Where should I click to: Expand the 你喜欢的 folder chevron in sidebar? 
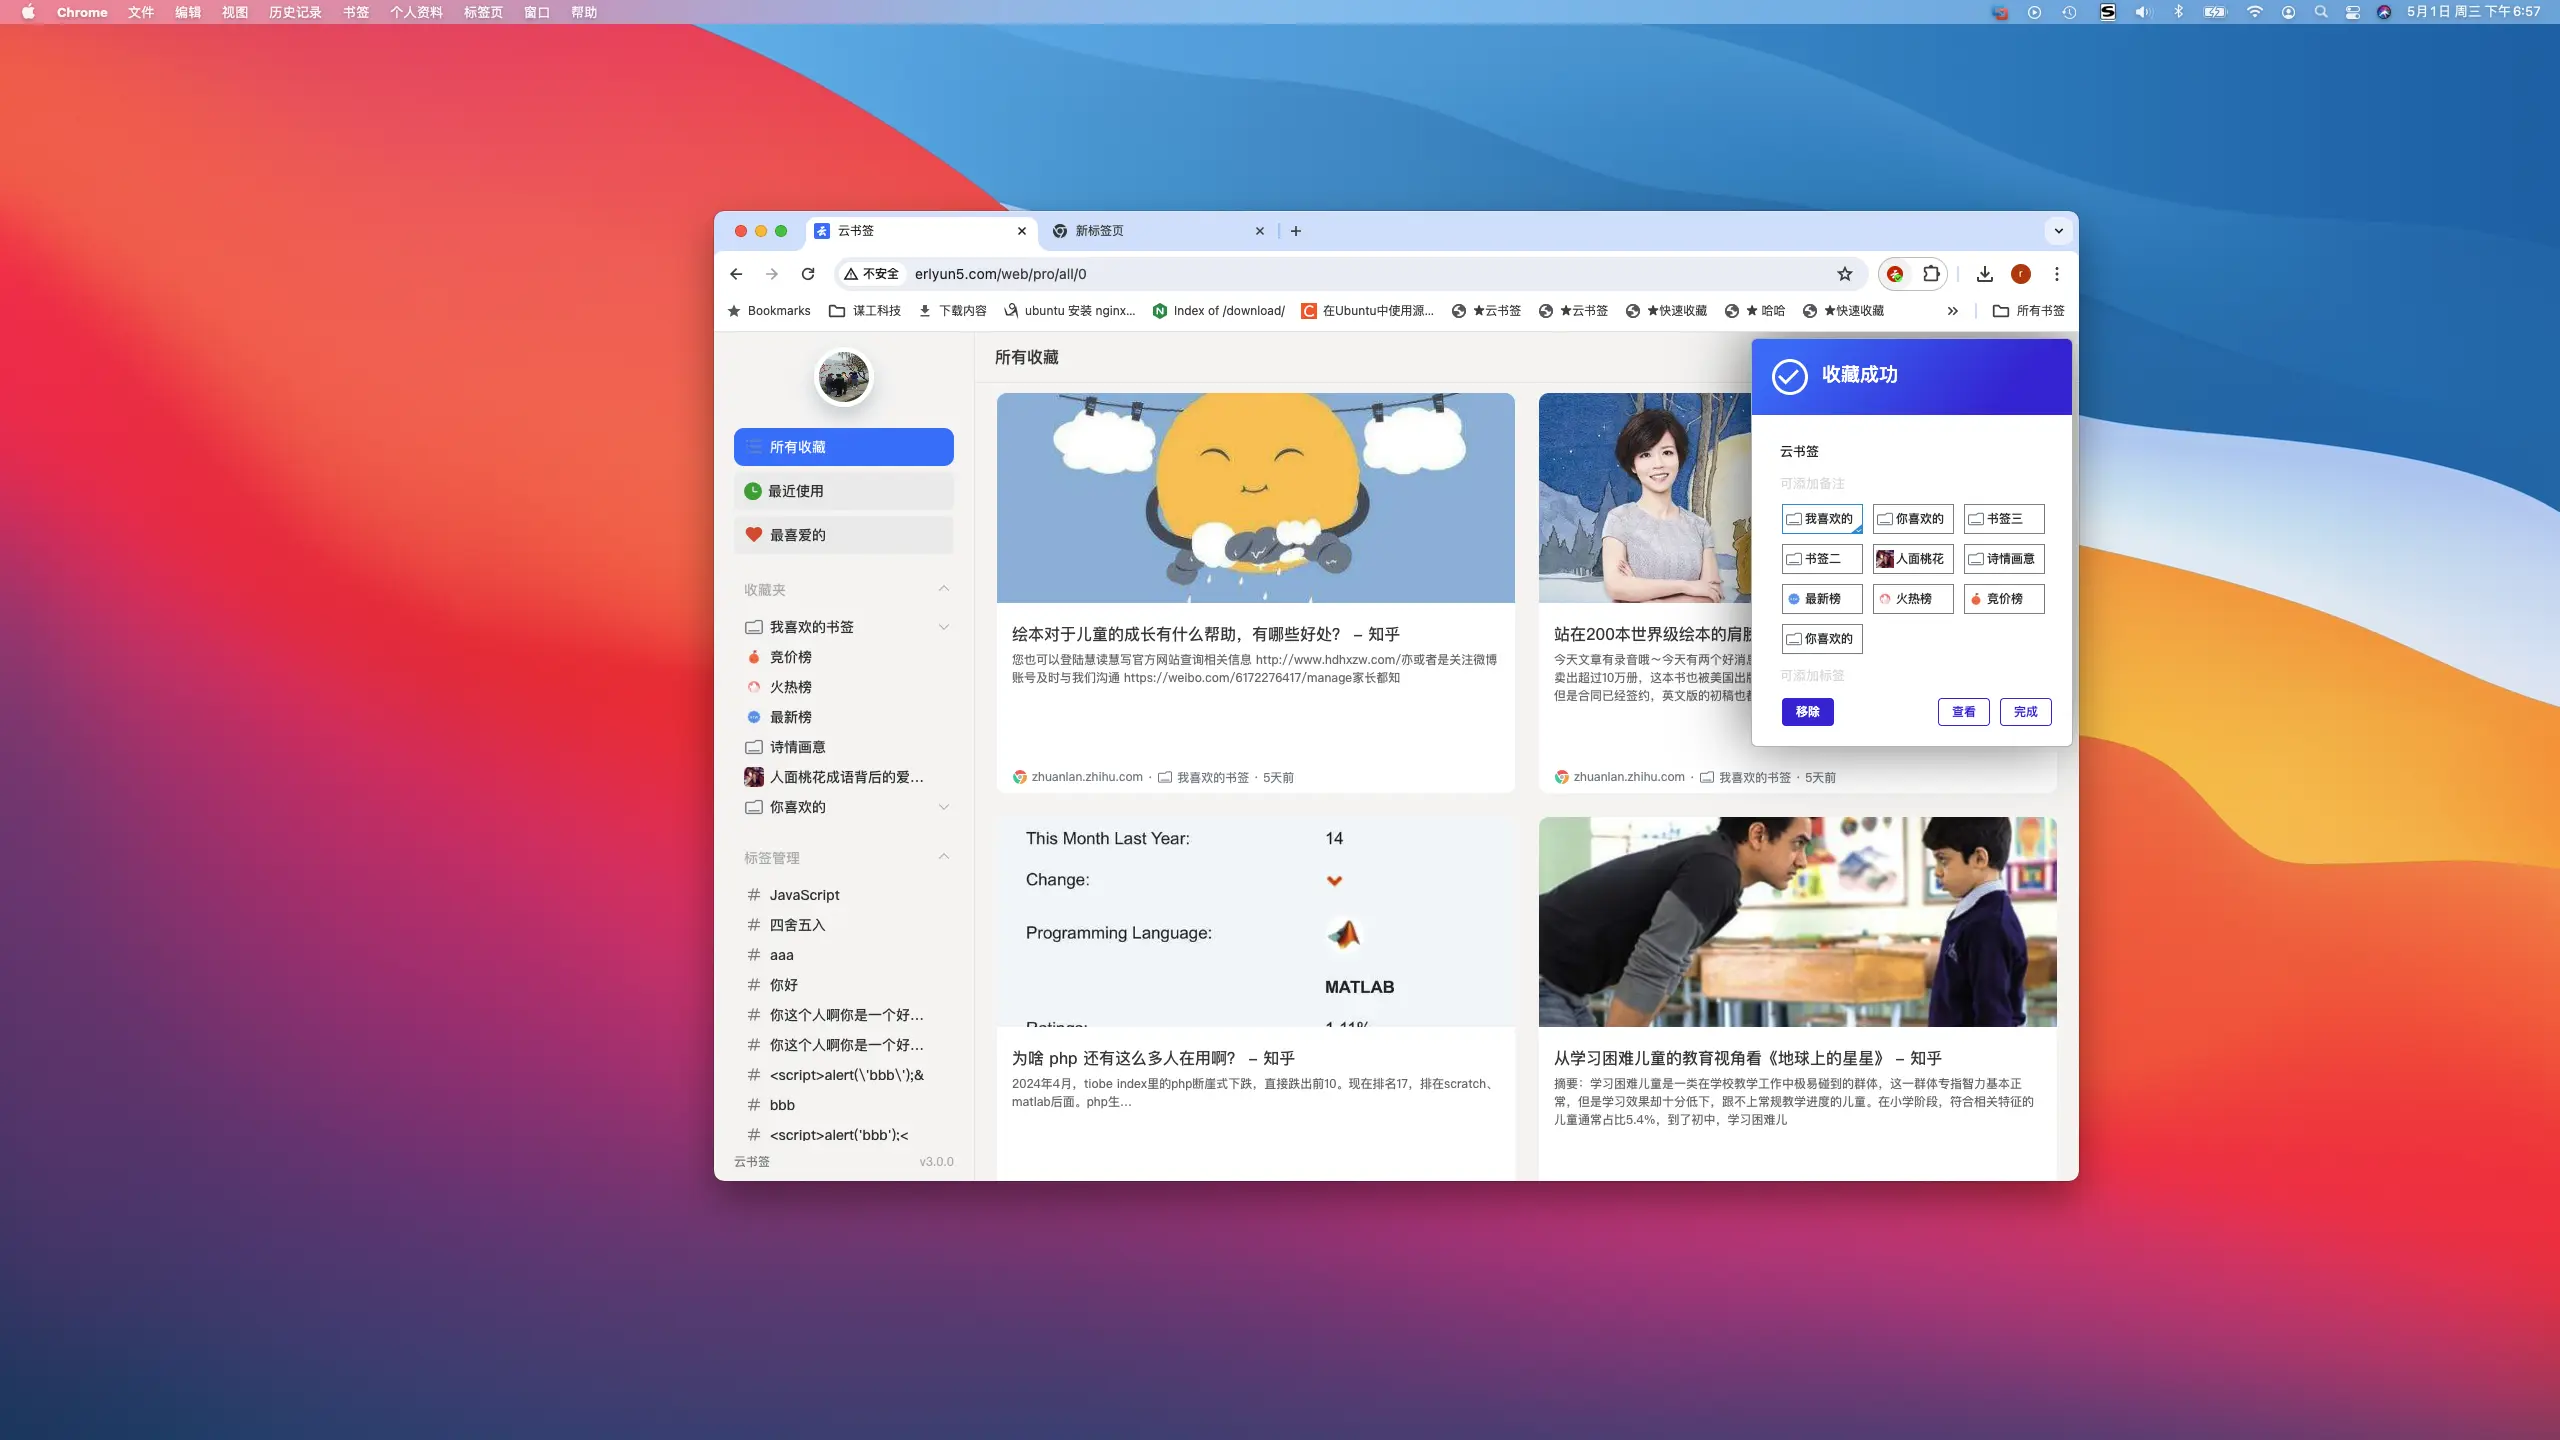tap(944, 807)
